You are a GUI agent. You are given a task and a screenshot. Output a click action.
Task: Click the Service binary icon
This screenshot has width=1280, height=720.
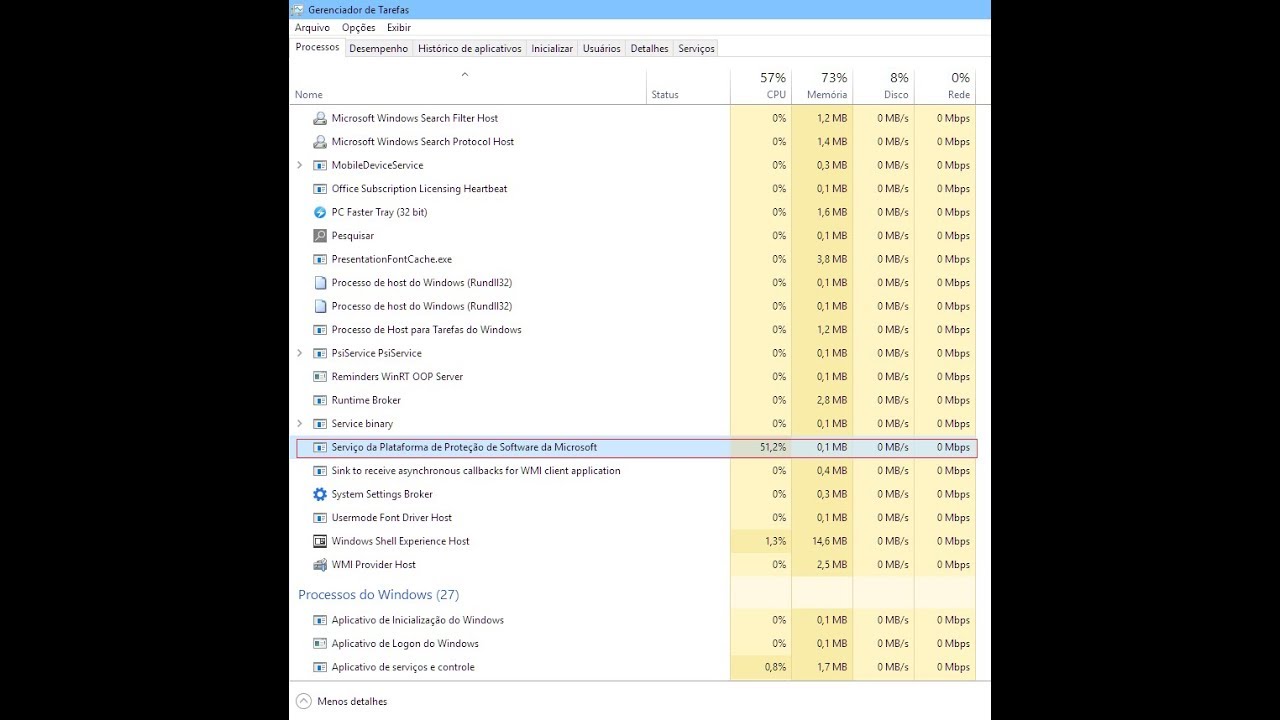(320, 424)
